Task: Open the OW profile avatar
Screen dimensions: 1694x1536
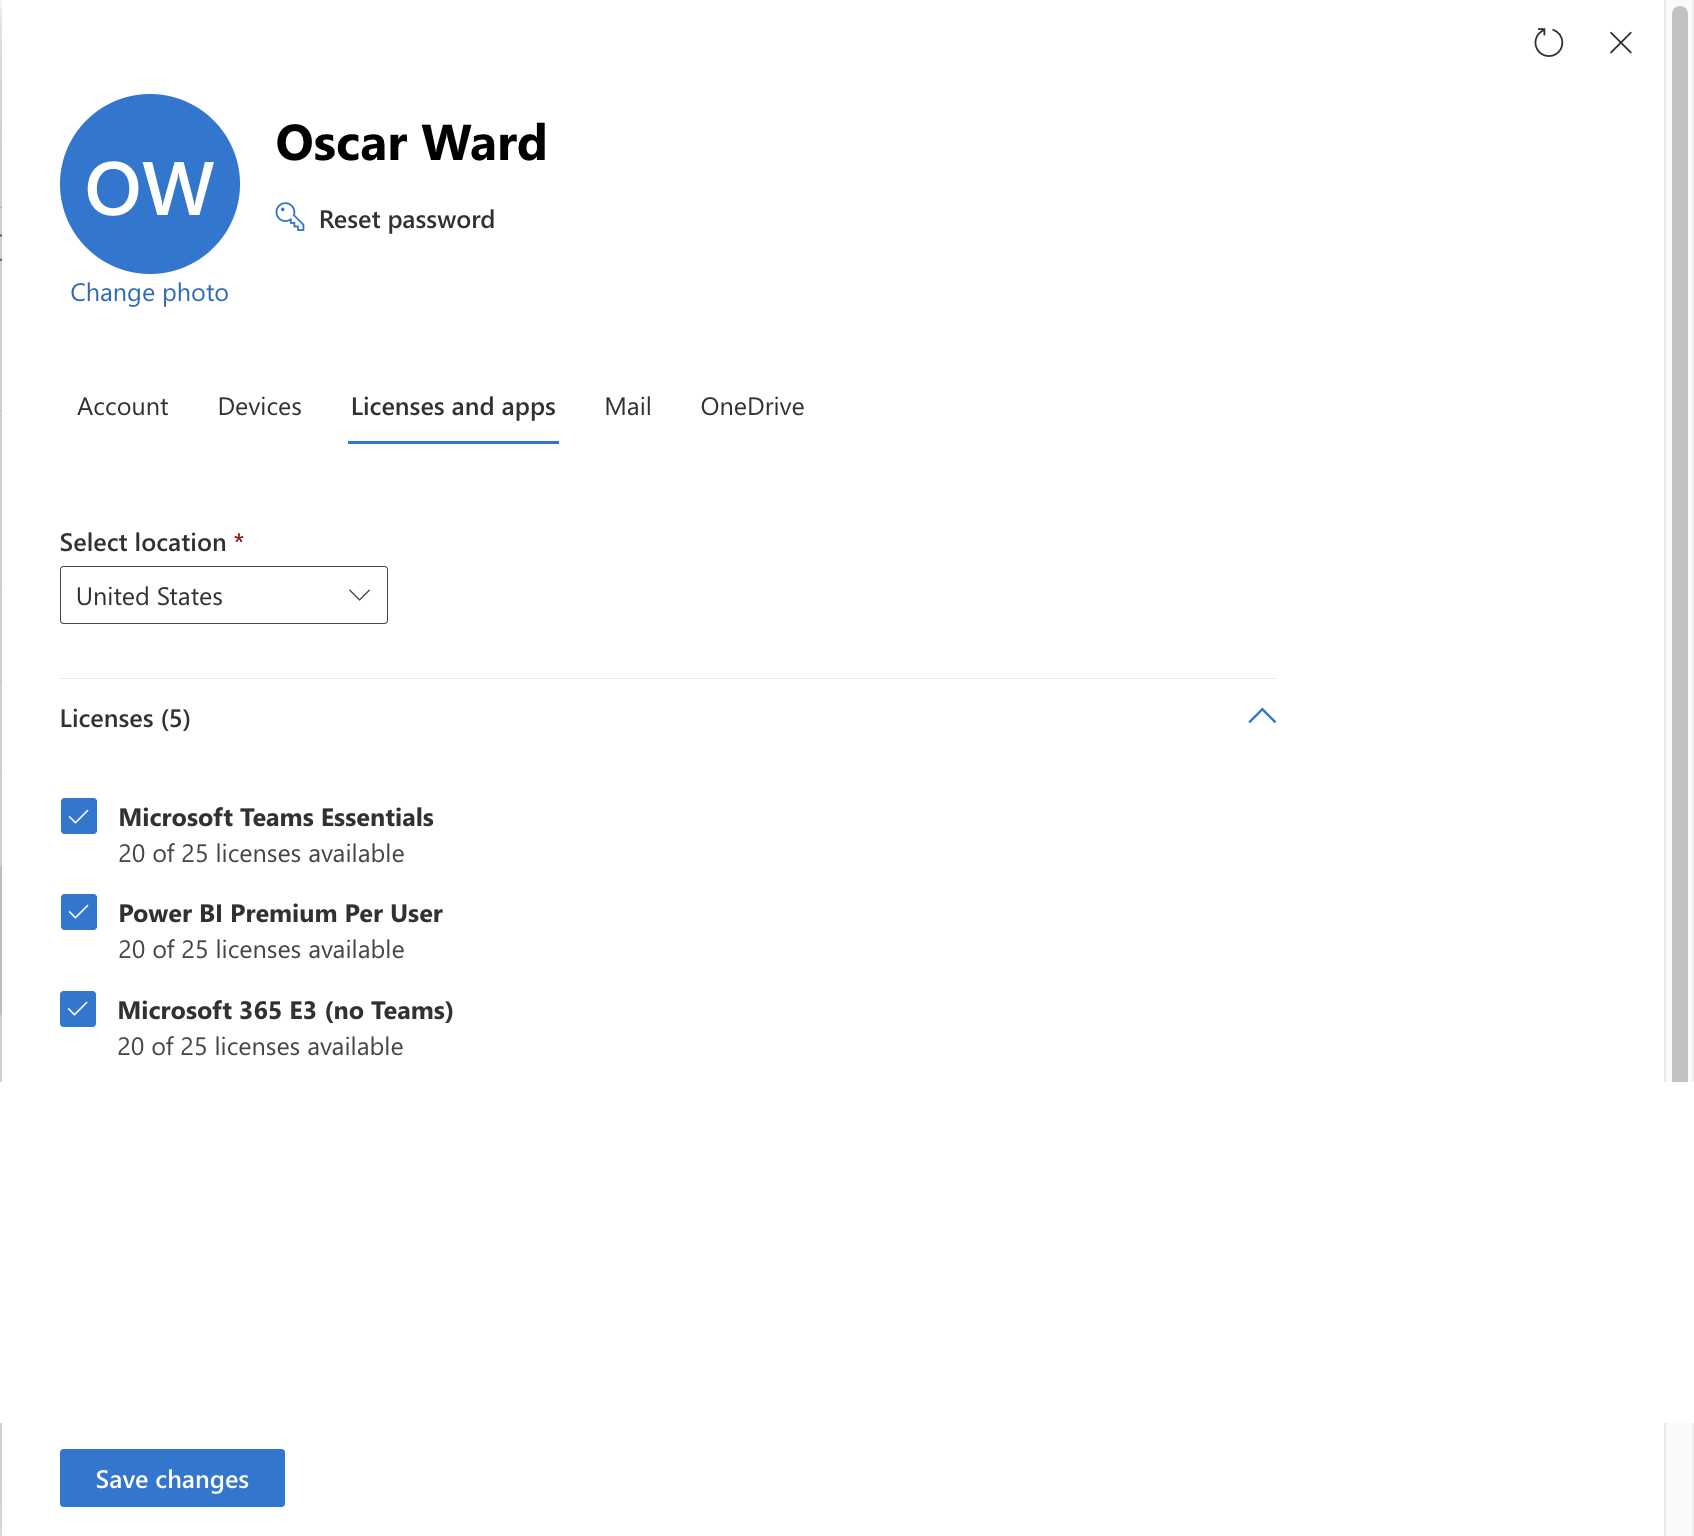Action: 150,184
